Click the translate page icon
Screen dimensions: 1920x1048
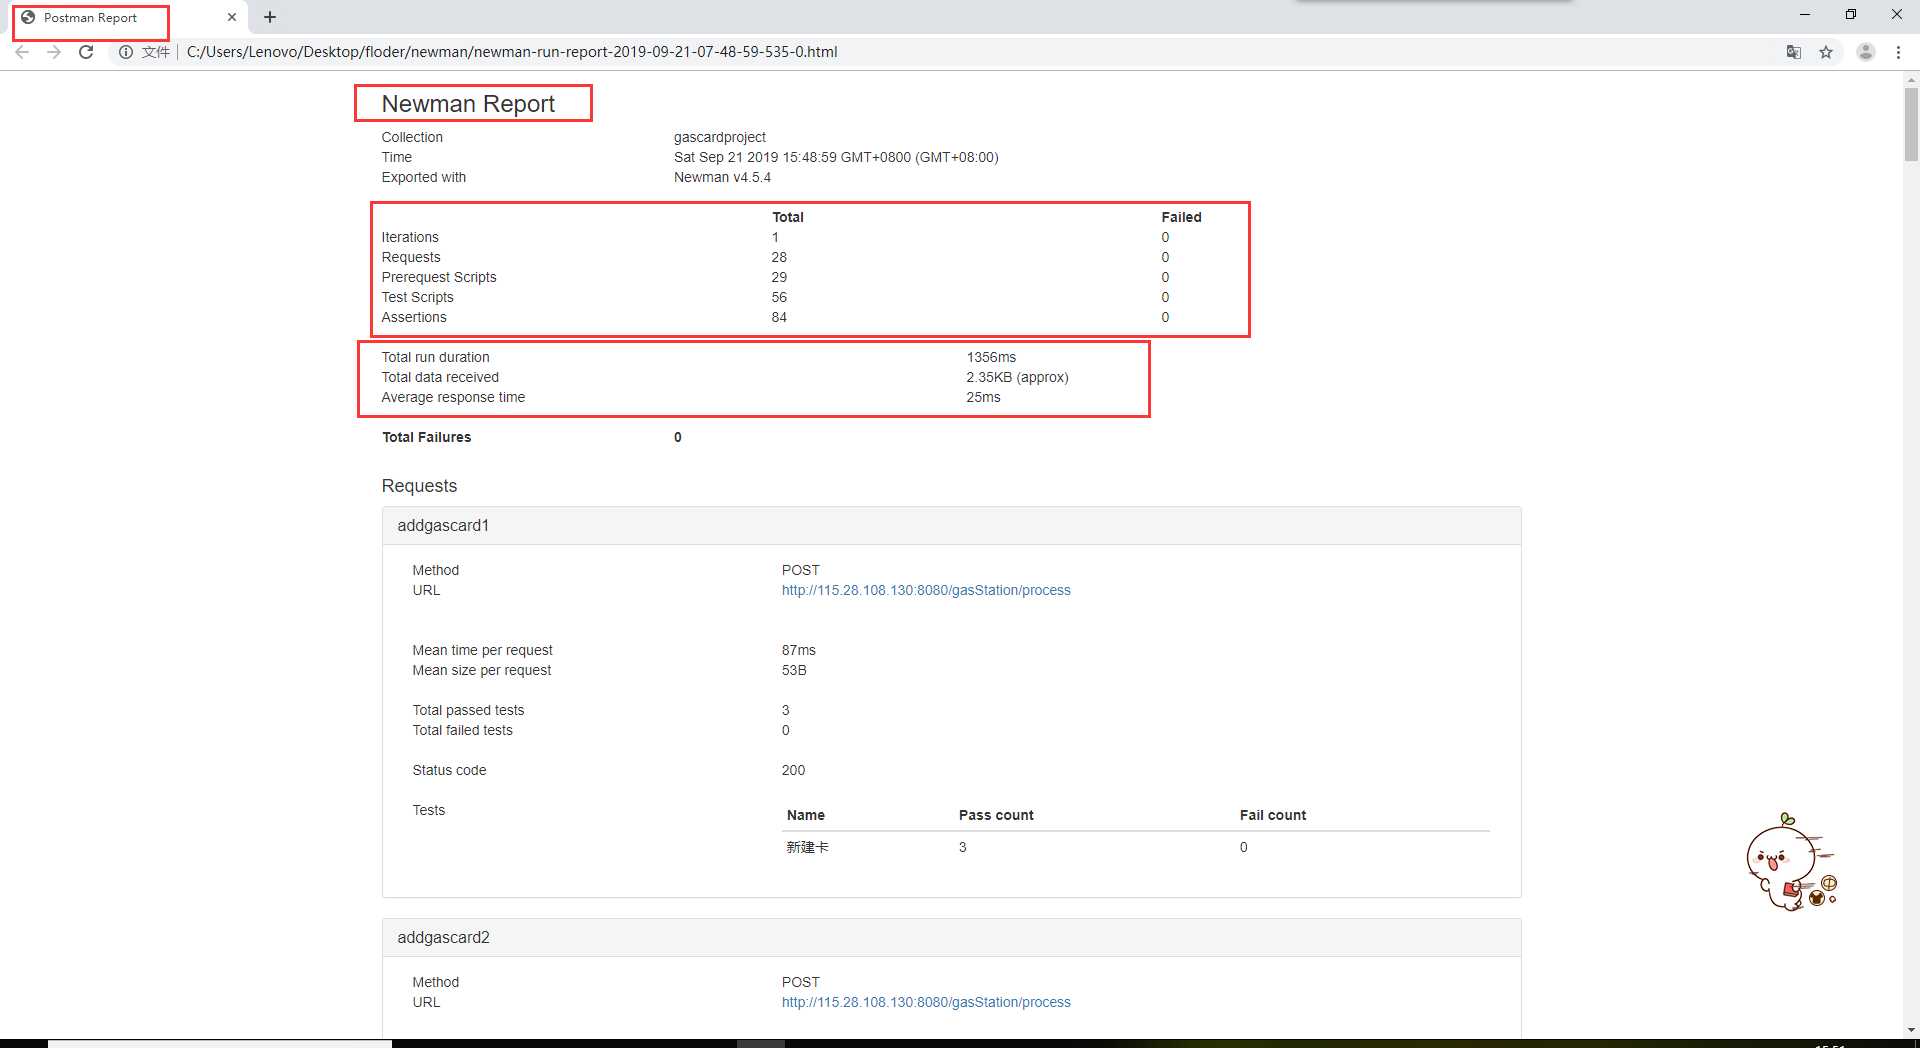point(1794,52)
